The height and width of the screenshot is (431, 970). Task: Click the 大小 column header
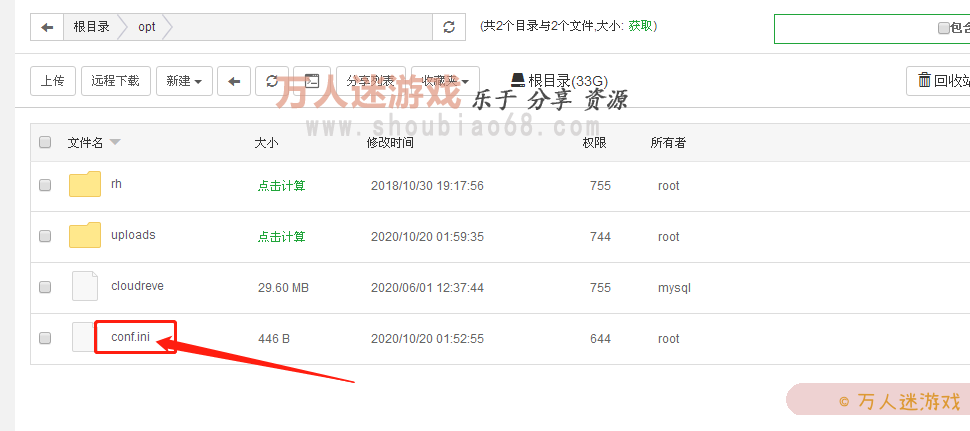267,143
